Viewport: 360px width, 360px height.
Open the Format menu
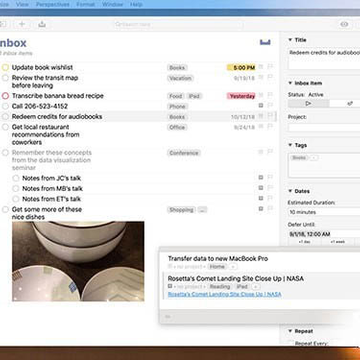[86, 4]
